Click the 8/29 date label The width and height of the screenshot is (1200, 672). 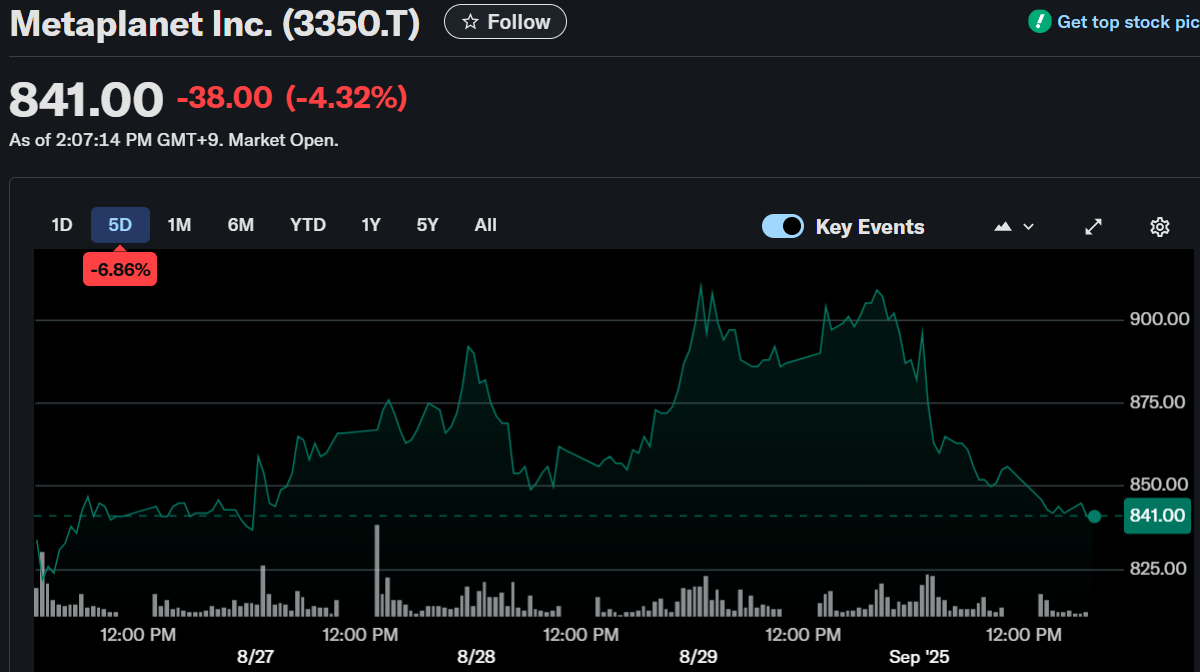tap(698, 657)
